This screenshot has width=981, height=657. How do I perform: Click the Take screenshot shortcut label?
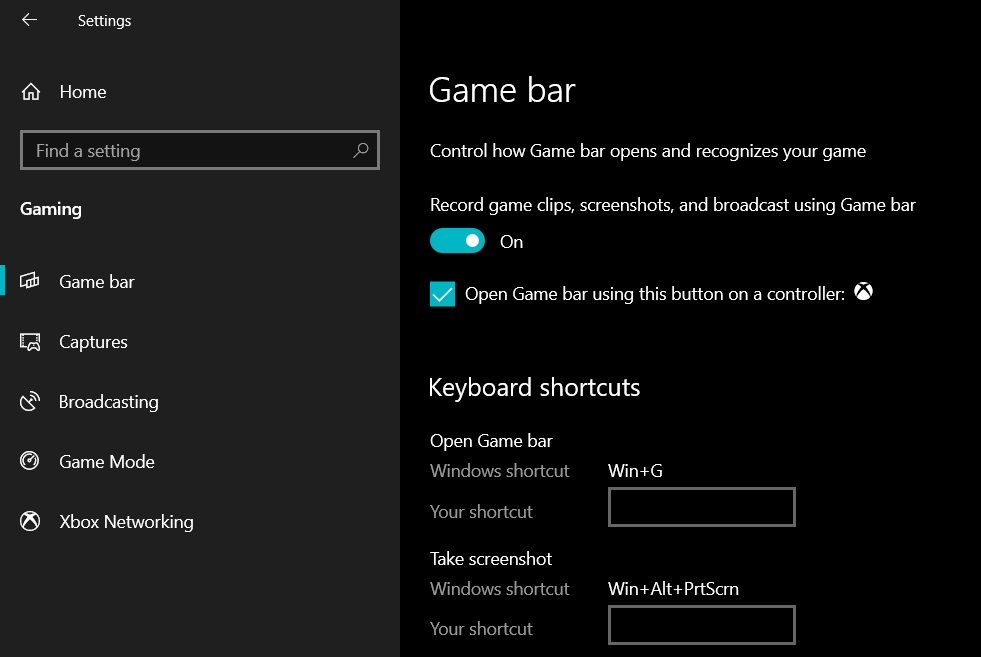(491, 559)
